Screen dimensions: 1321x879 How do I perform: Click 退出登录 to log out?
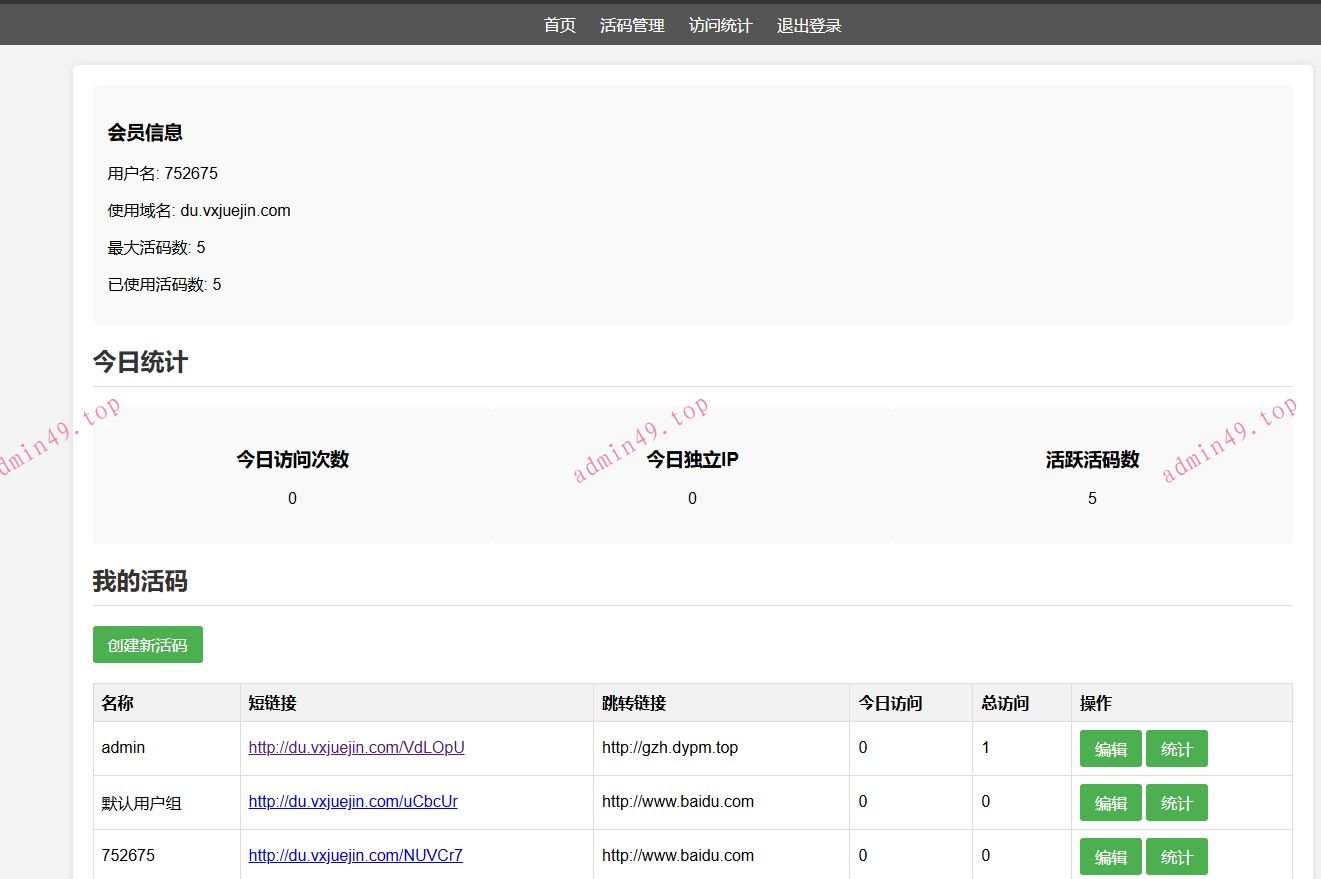pyautogui.click(x=809, y=26)
